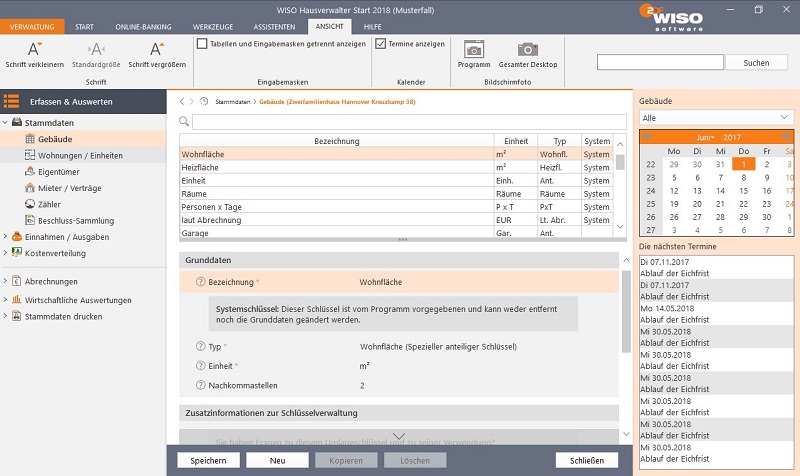The width and height of the screenshot is (800, 476).
Task: Click the Schrift verkleinern icon
Action: click(34, 48)
